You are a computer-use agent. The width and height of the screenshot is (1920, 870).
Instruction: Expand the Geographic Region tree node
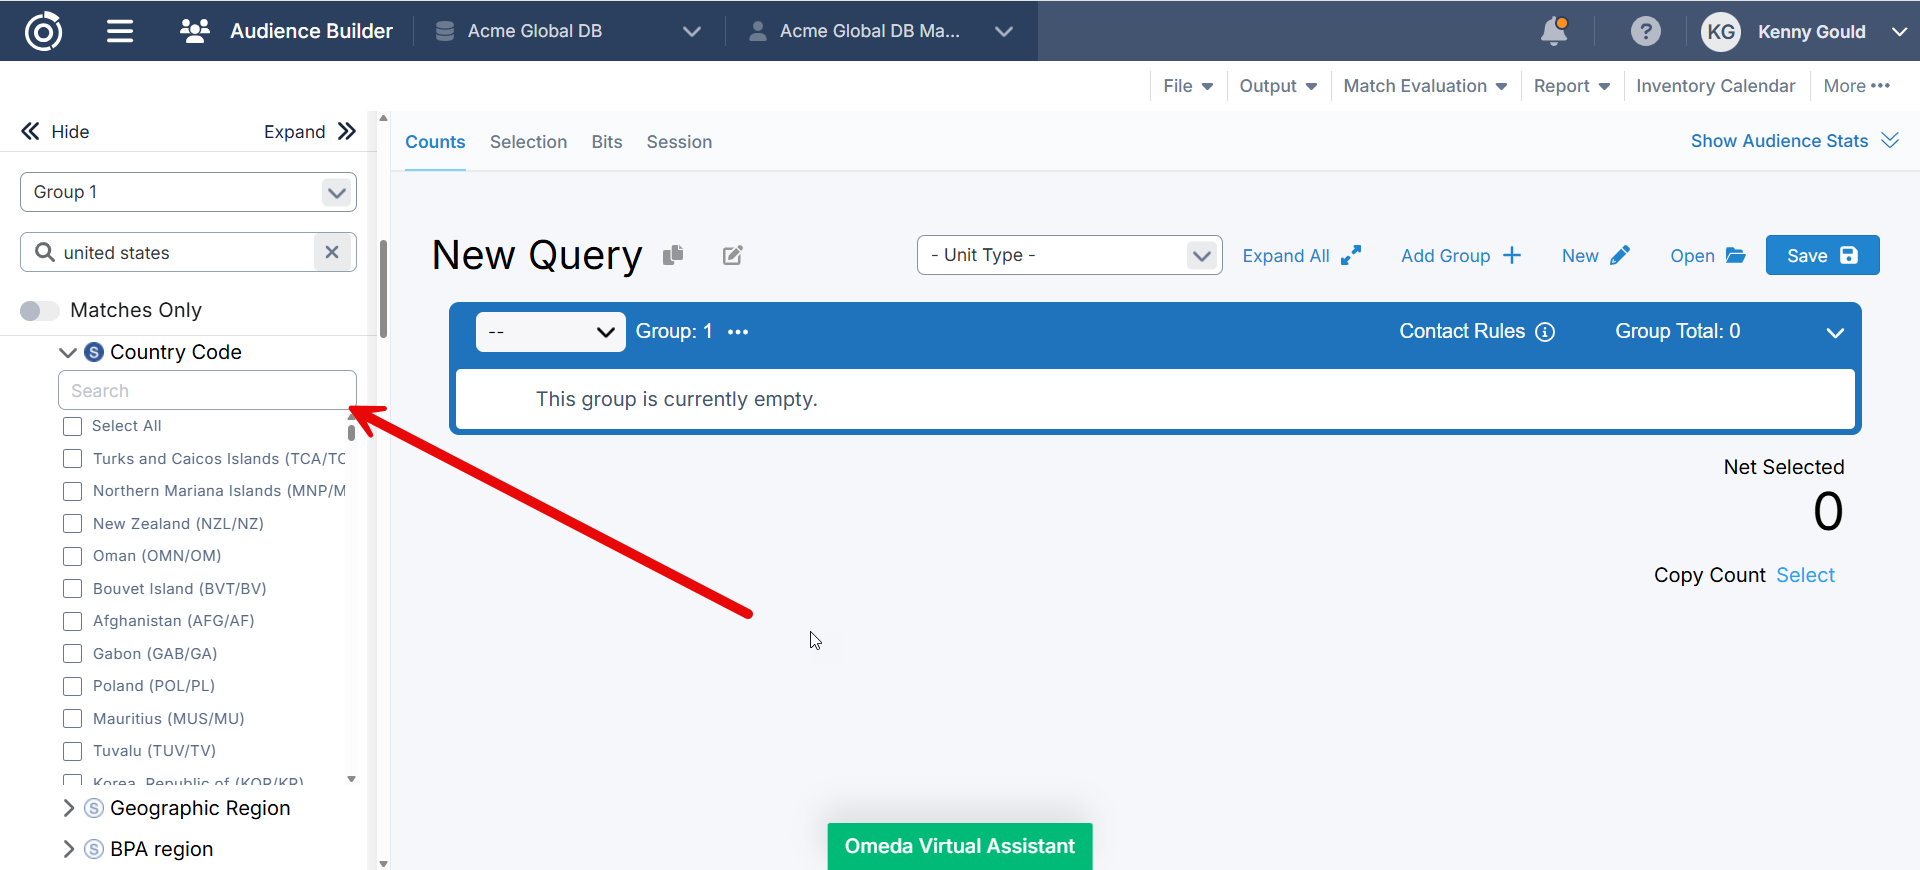69,808
